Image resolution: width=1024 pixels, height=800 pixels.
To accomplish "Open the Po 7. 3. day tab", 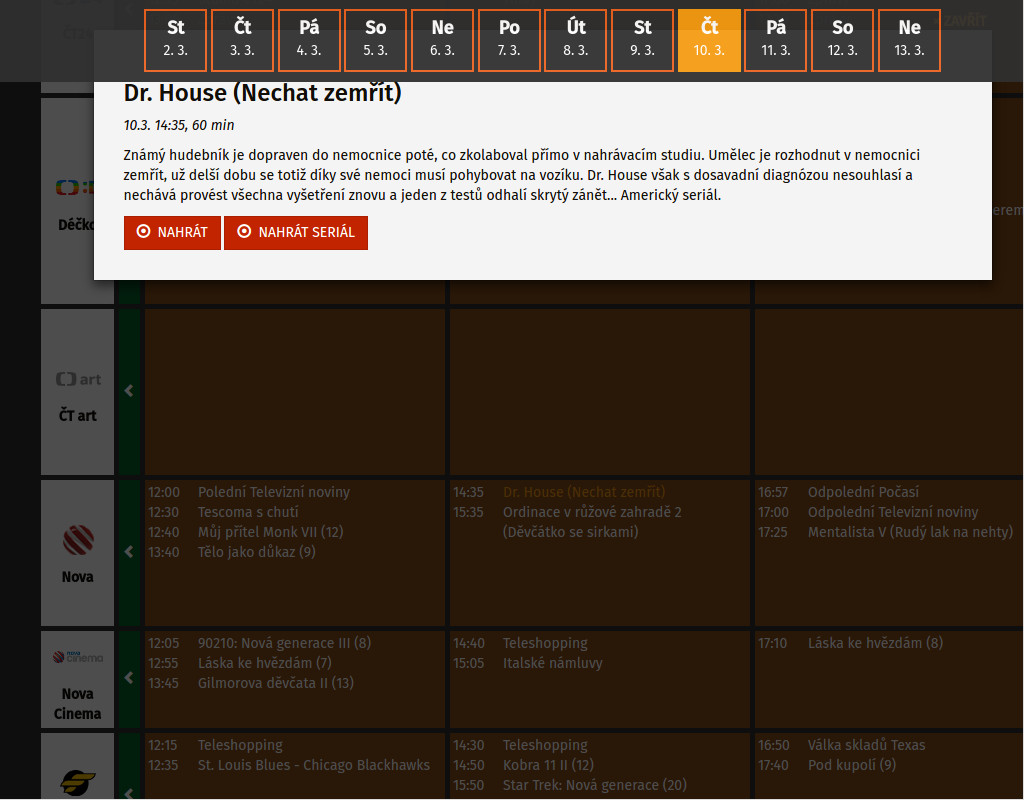I will [x=509, y=40].
